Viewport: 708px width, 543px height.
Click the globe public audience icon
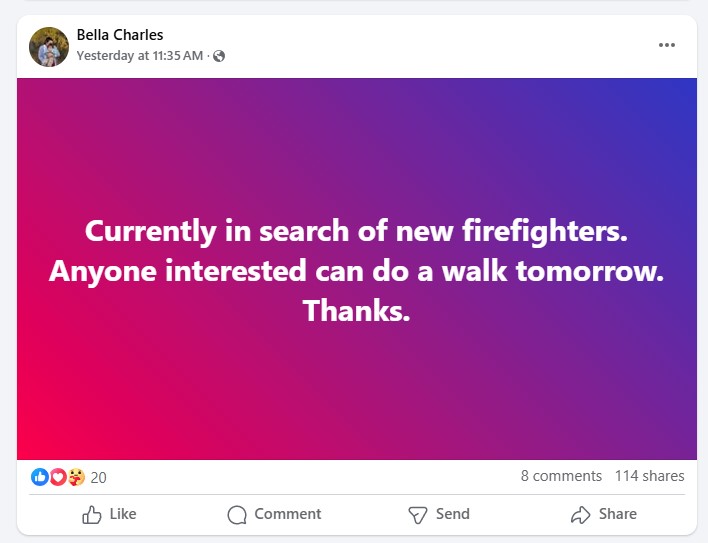pos(219,56)
